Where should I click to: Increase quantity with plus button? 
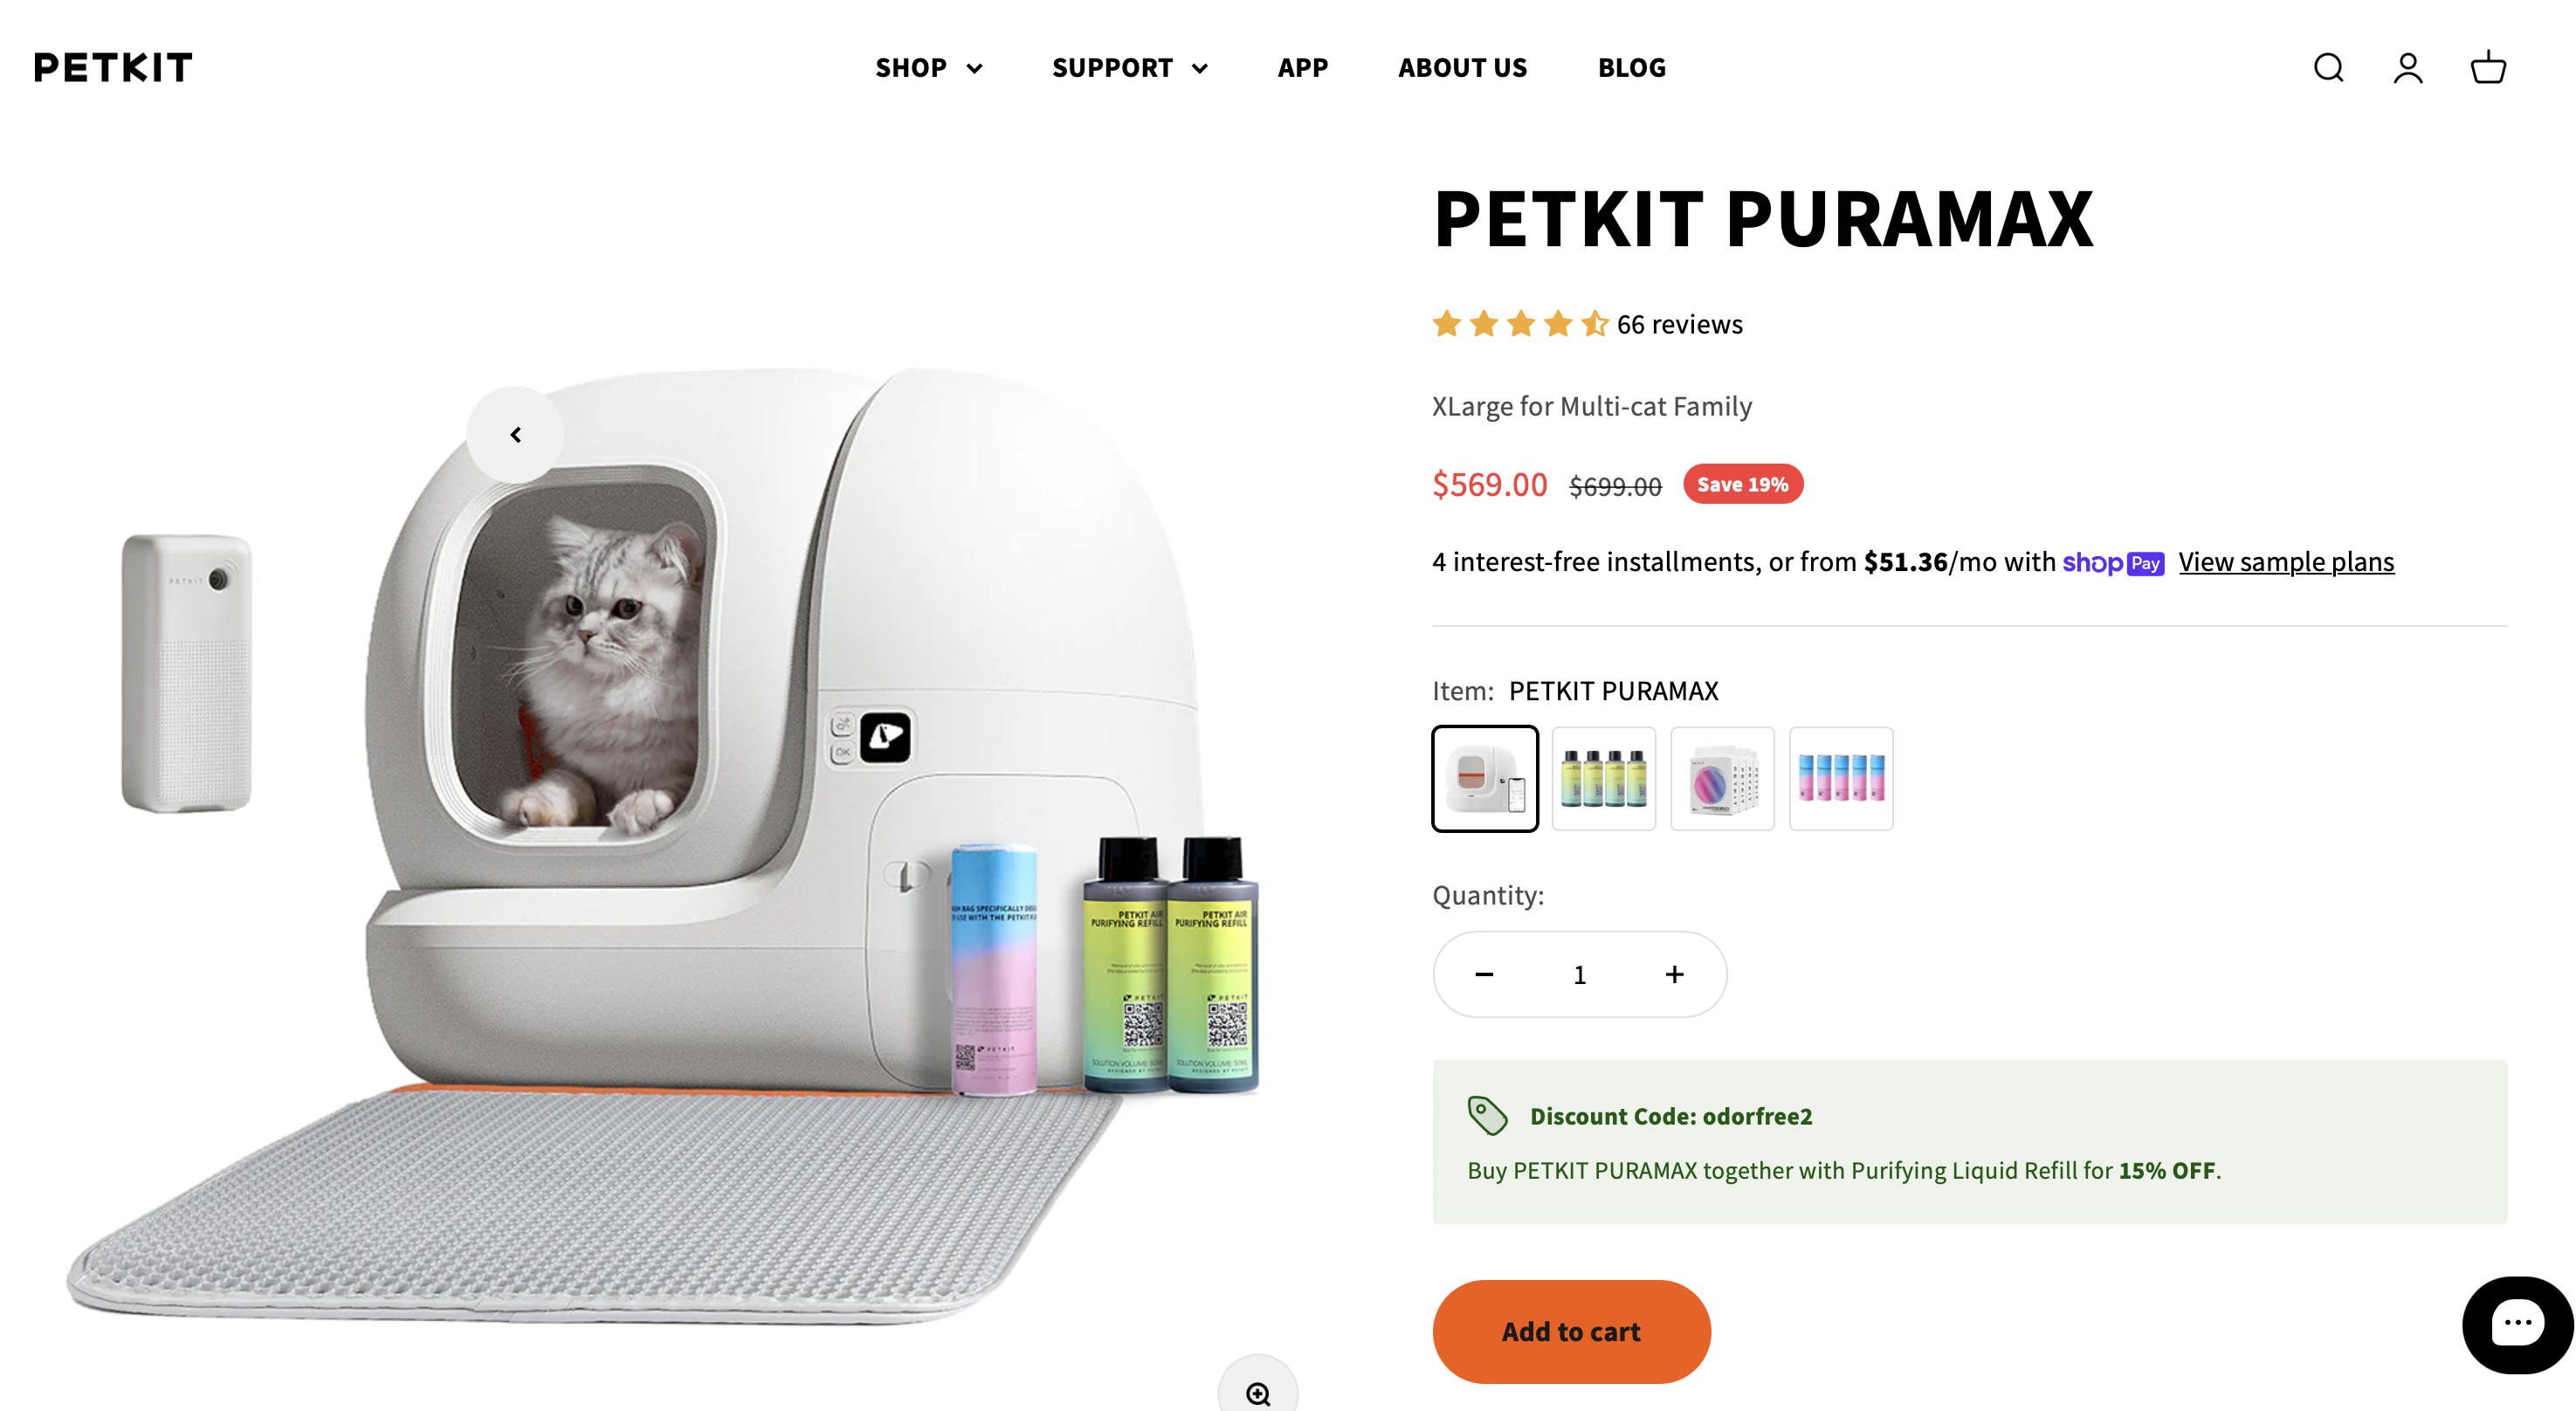1675,975
